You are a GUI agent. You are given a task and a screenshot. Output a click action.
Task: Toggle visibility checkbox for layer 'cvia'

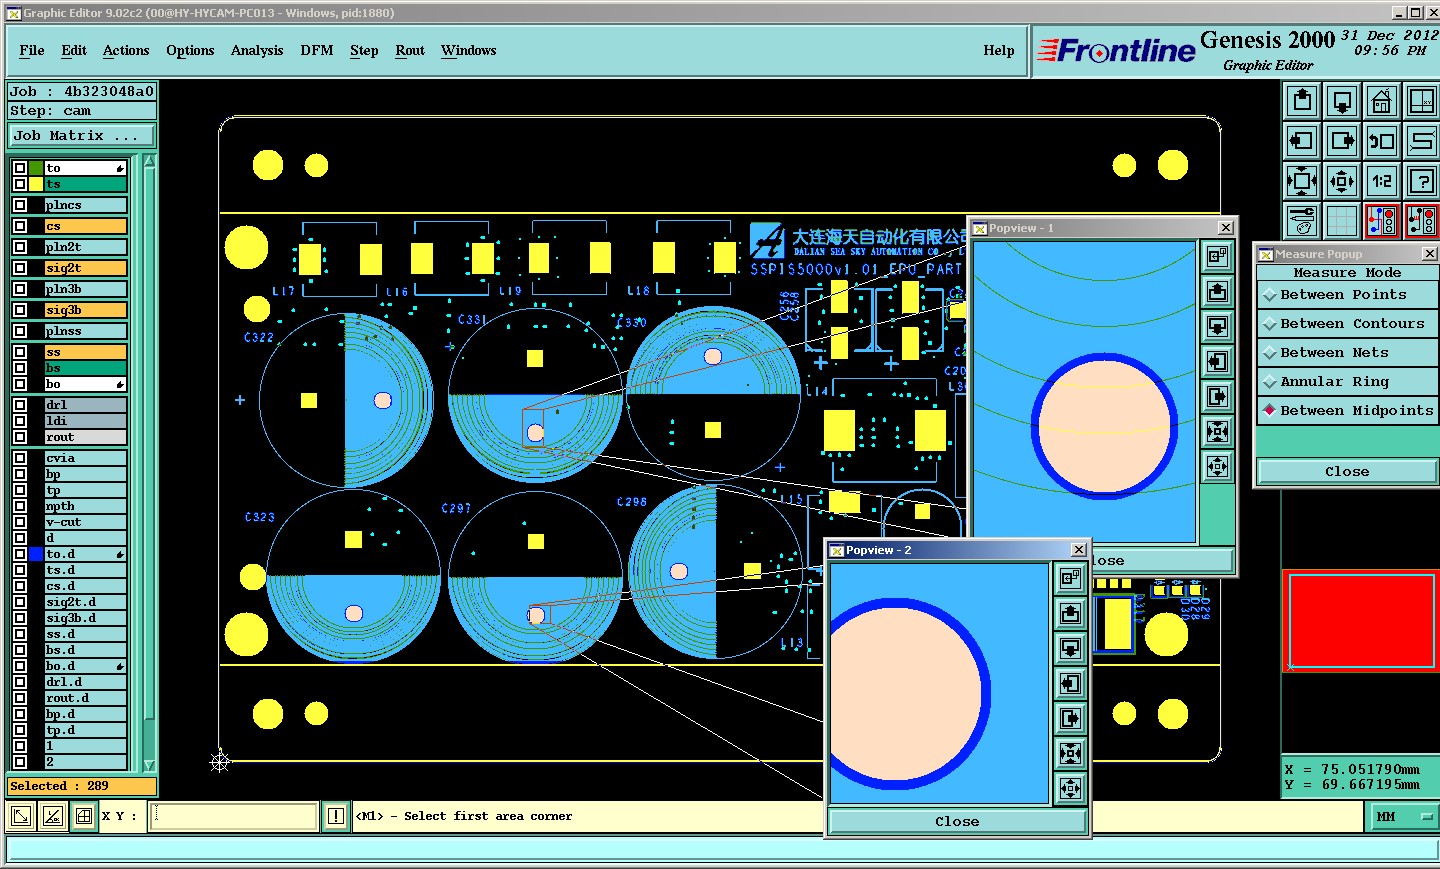[19, 458]
